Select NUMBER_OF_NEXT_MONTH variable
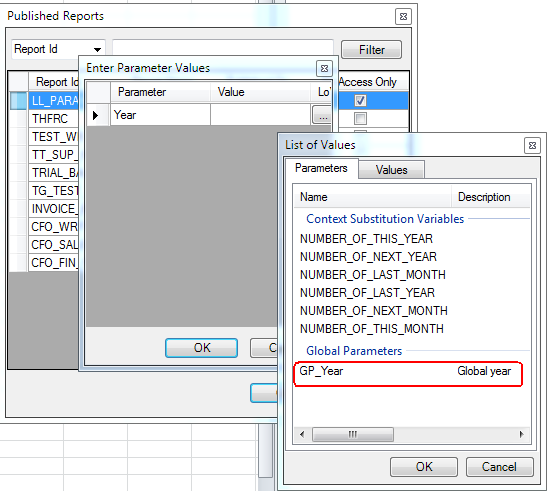Viewport: 556px width, 491px height. 374,311
